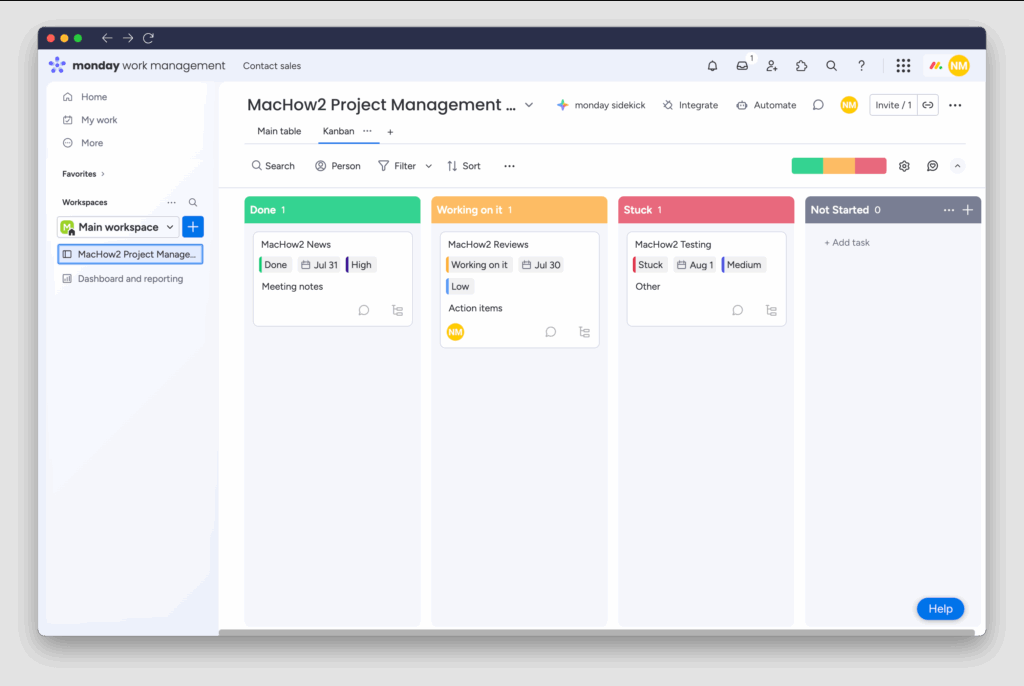
Task: Click the Filter button
Action: point(397,166)
